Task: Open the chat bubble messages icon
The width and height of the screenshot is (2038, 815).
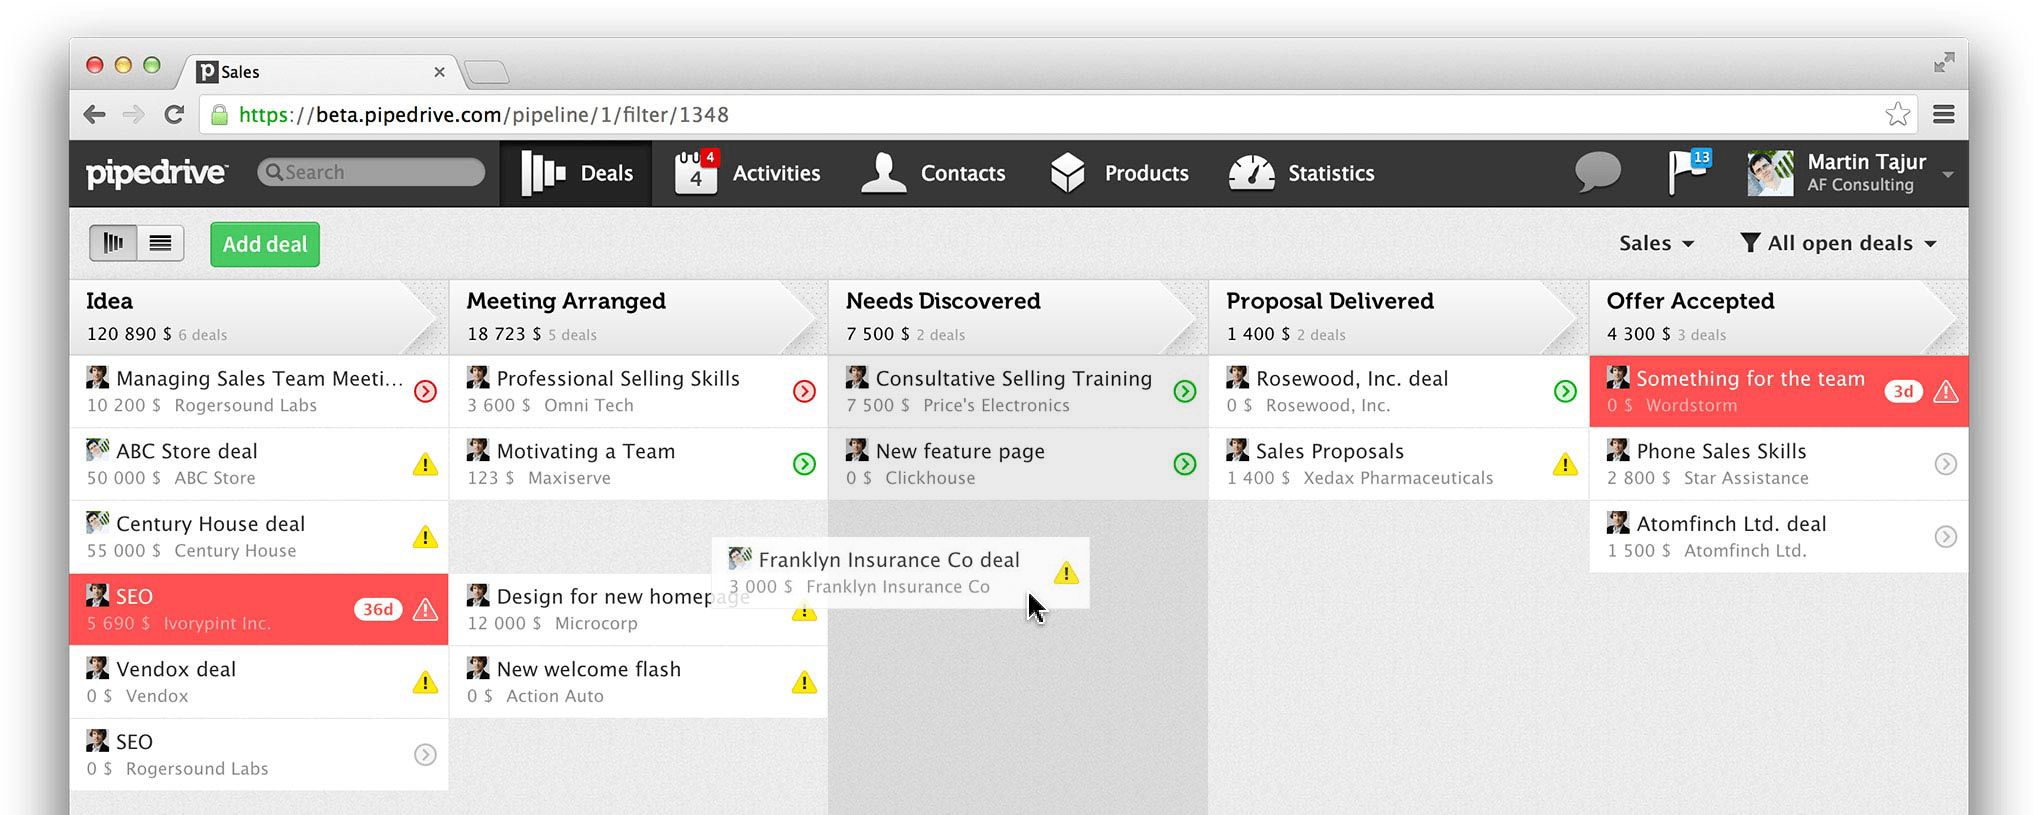Action: [x=1598, y=172]
